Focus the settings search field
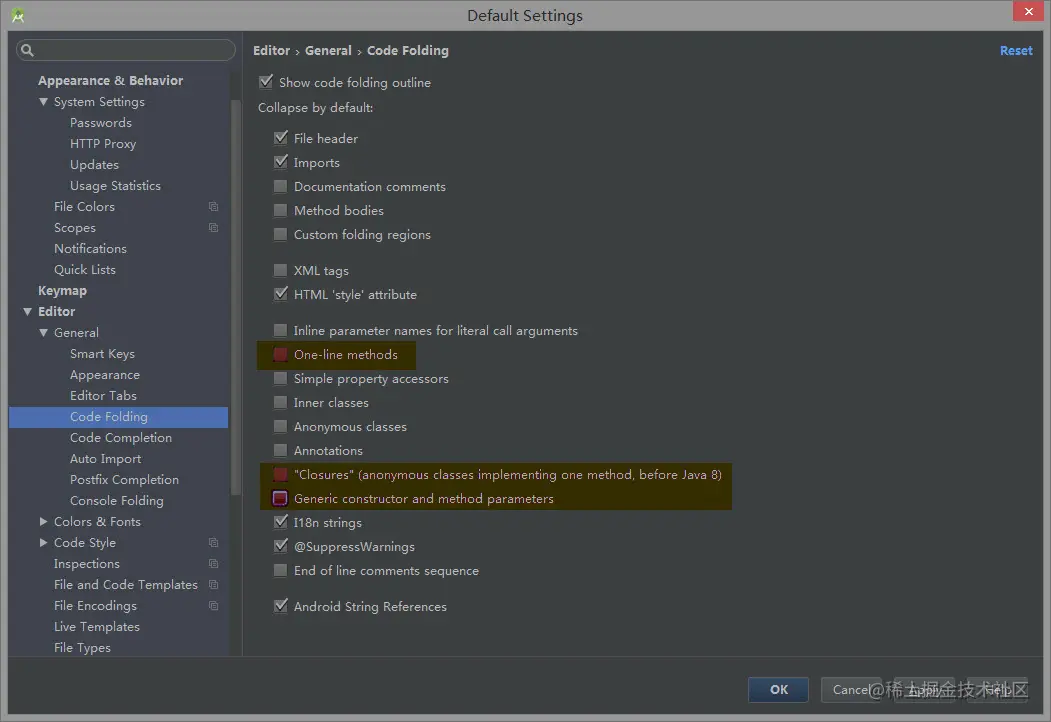This screenshot has width=1051, height=722. point(126,50)
